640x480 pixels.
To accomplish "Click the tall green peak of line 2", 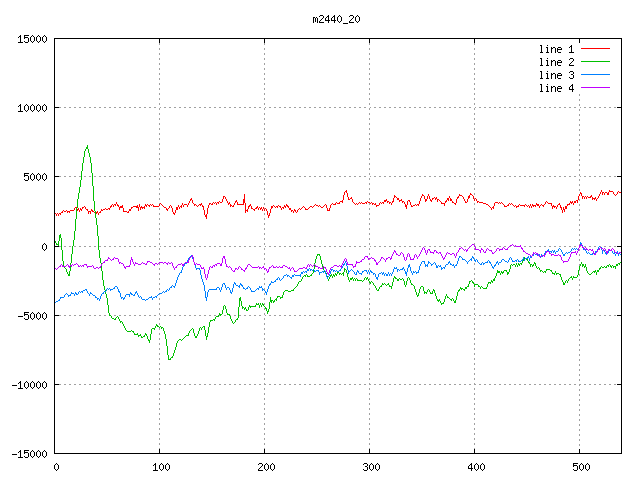I will pos(87,147).
